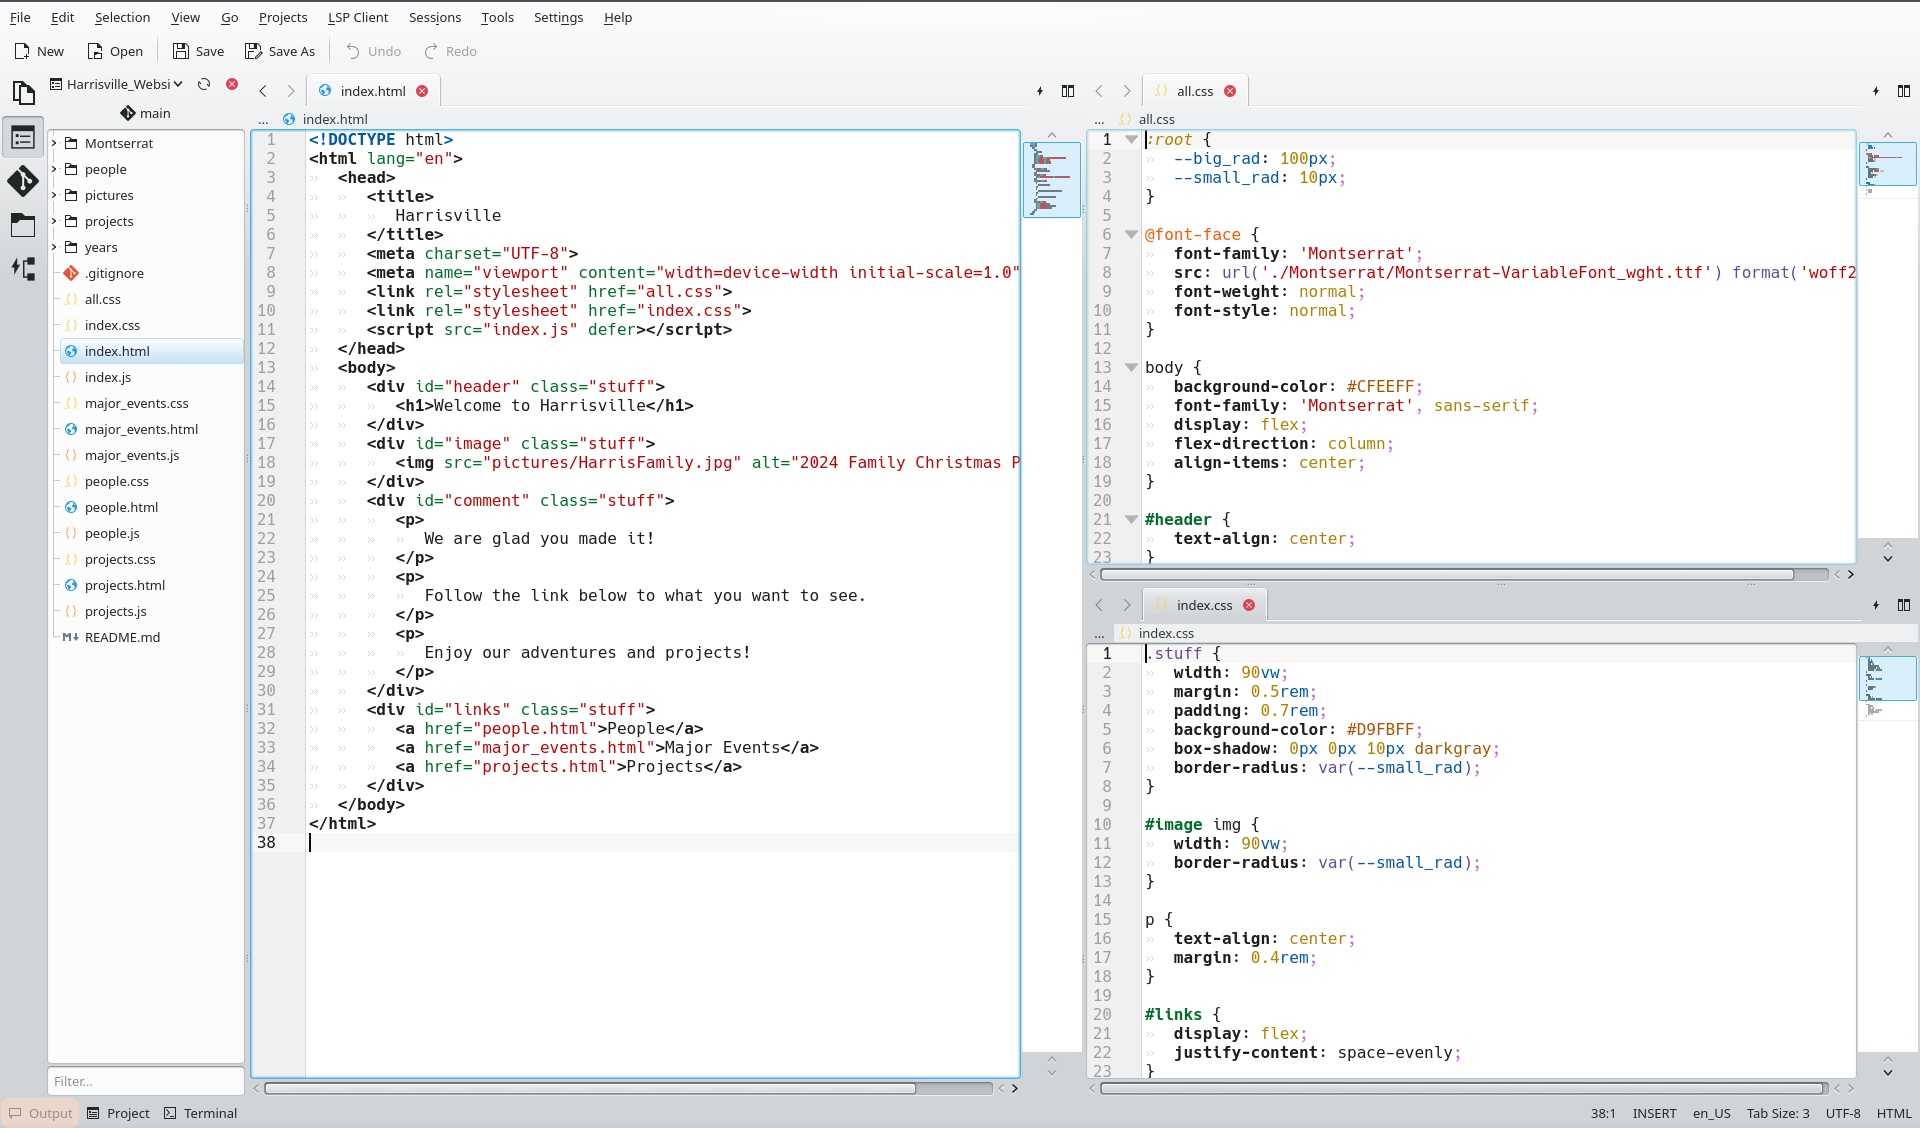Split the index.css view

pyautogui.click(x=1904, y=605)
